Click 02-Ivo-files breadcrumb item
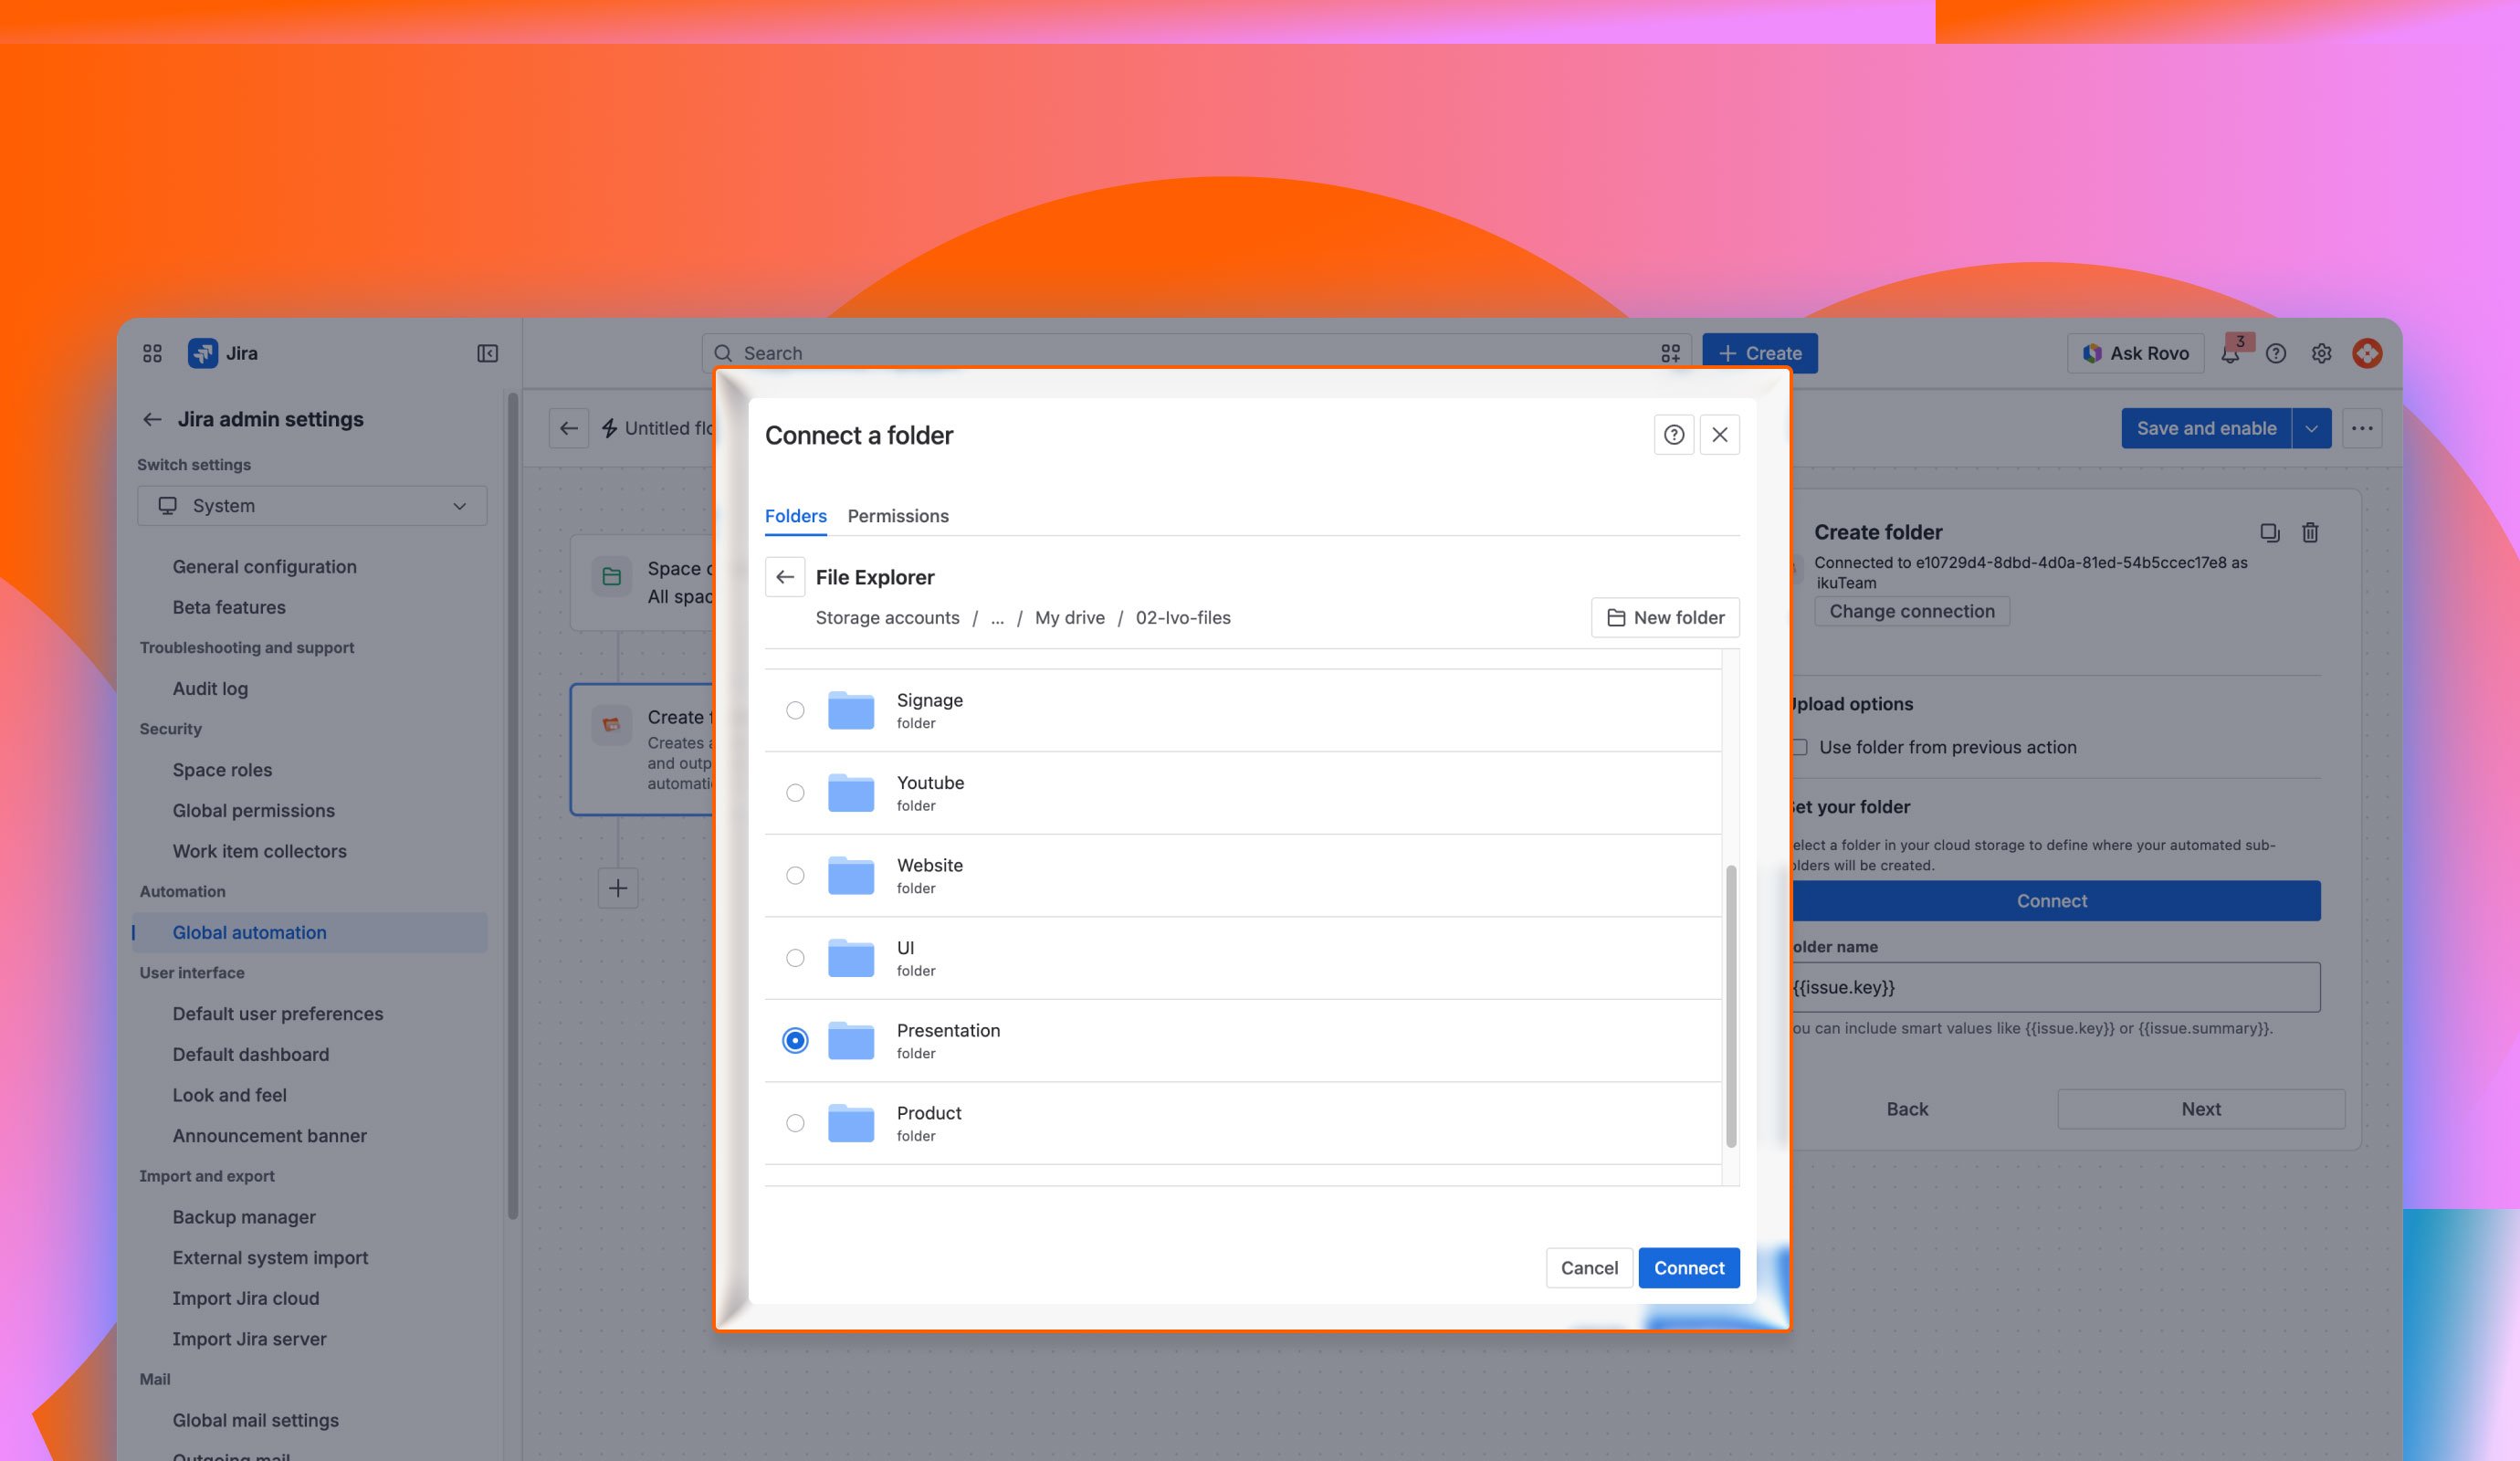The height and width of the screenshot is (1461, 2520). (1183, 618)
